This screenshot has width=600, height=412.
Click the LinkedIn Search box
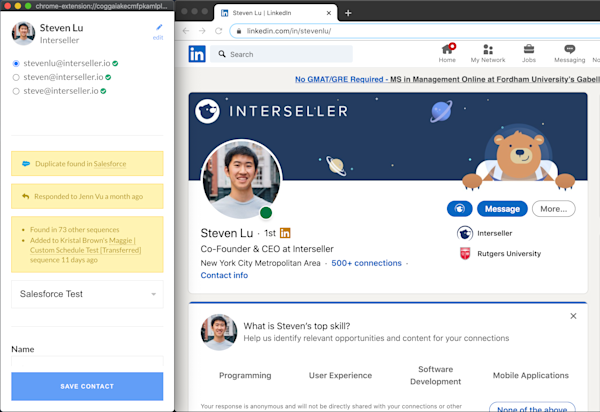(x=281, y=54)
